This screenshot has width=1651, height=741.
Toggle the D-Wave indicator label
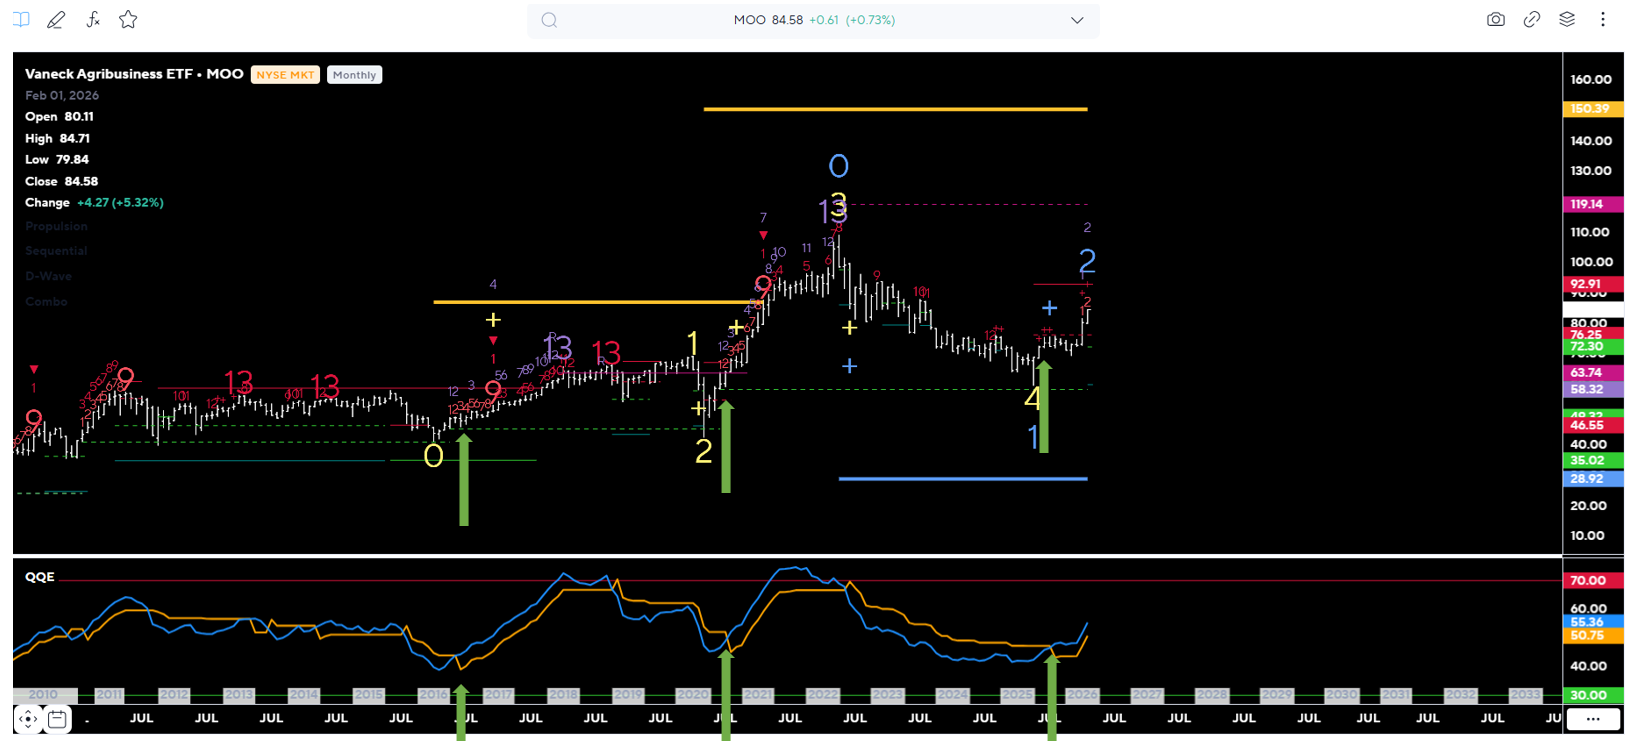click(x=48, y=276)
